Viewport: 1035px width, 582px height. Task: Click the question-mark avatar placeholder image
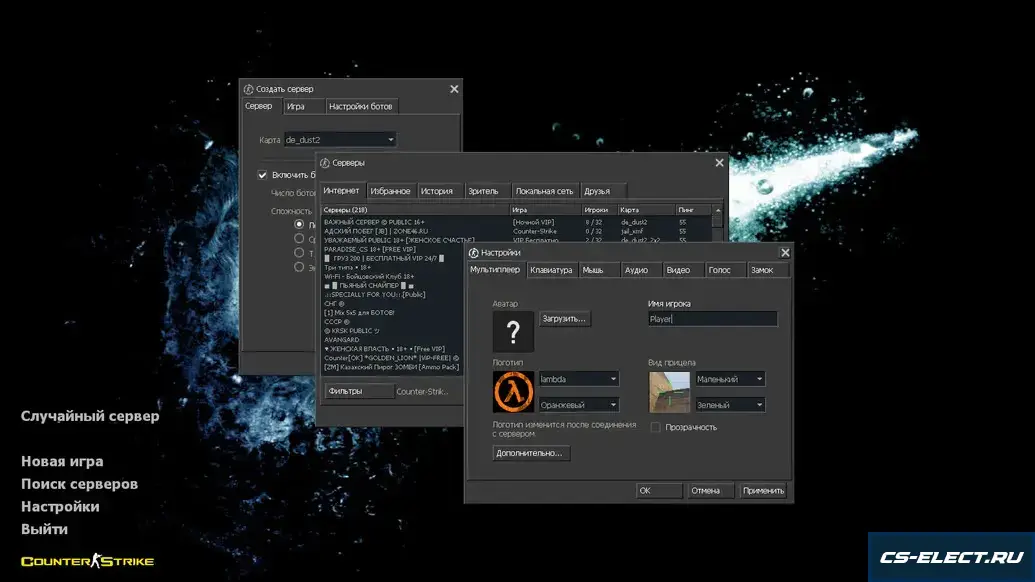513,331
